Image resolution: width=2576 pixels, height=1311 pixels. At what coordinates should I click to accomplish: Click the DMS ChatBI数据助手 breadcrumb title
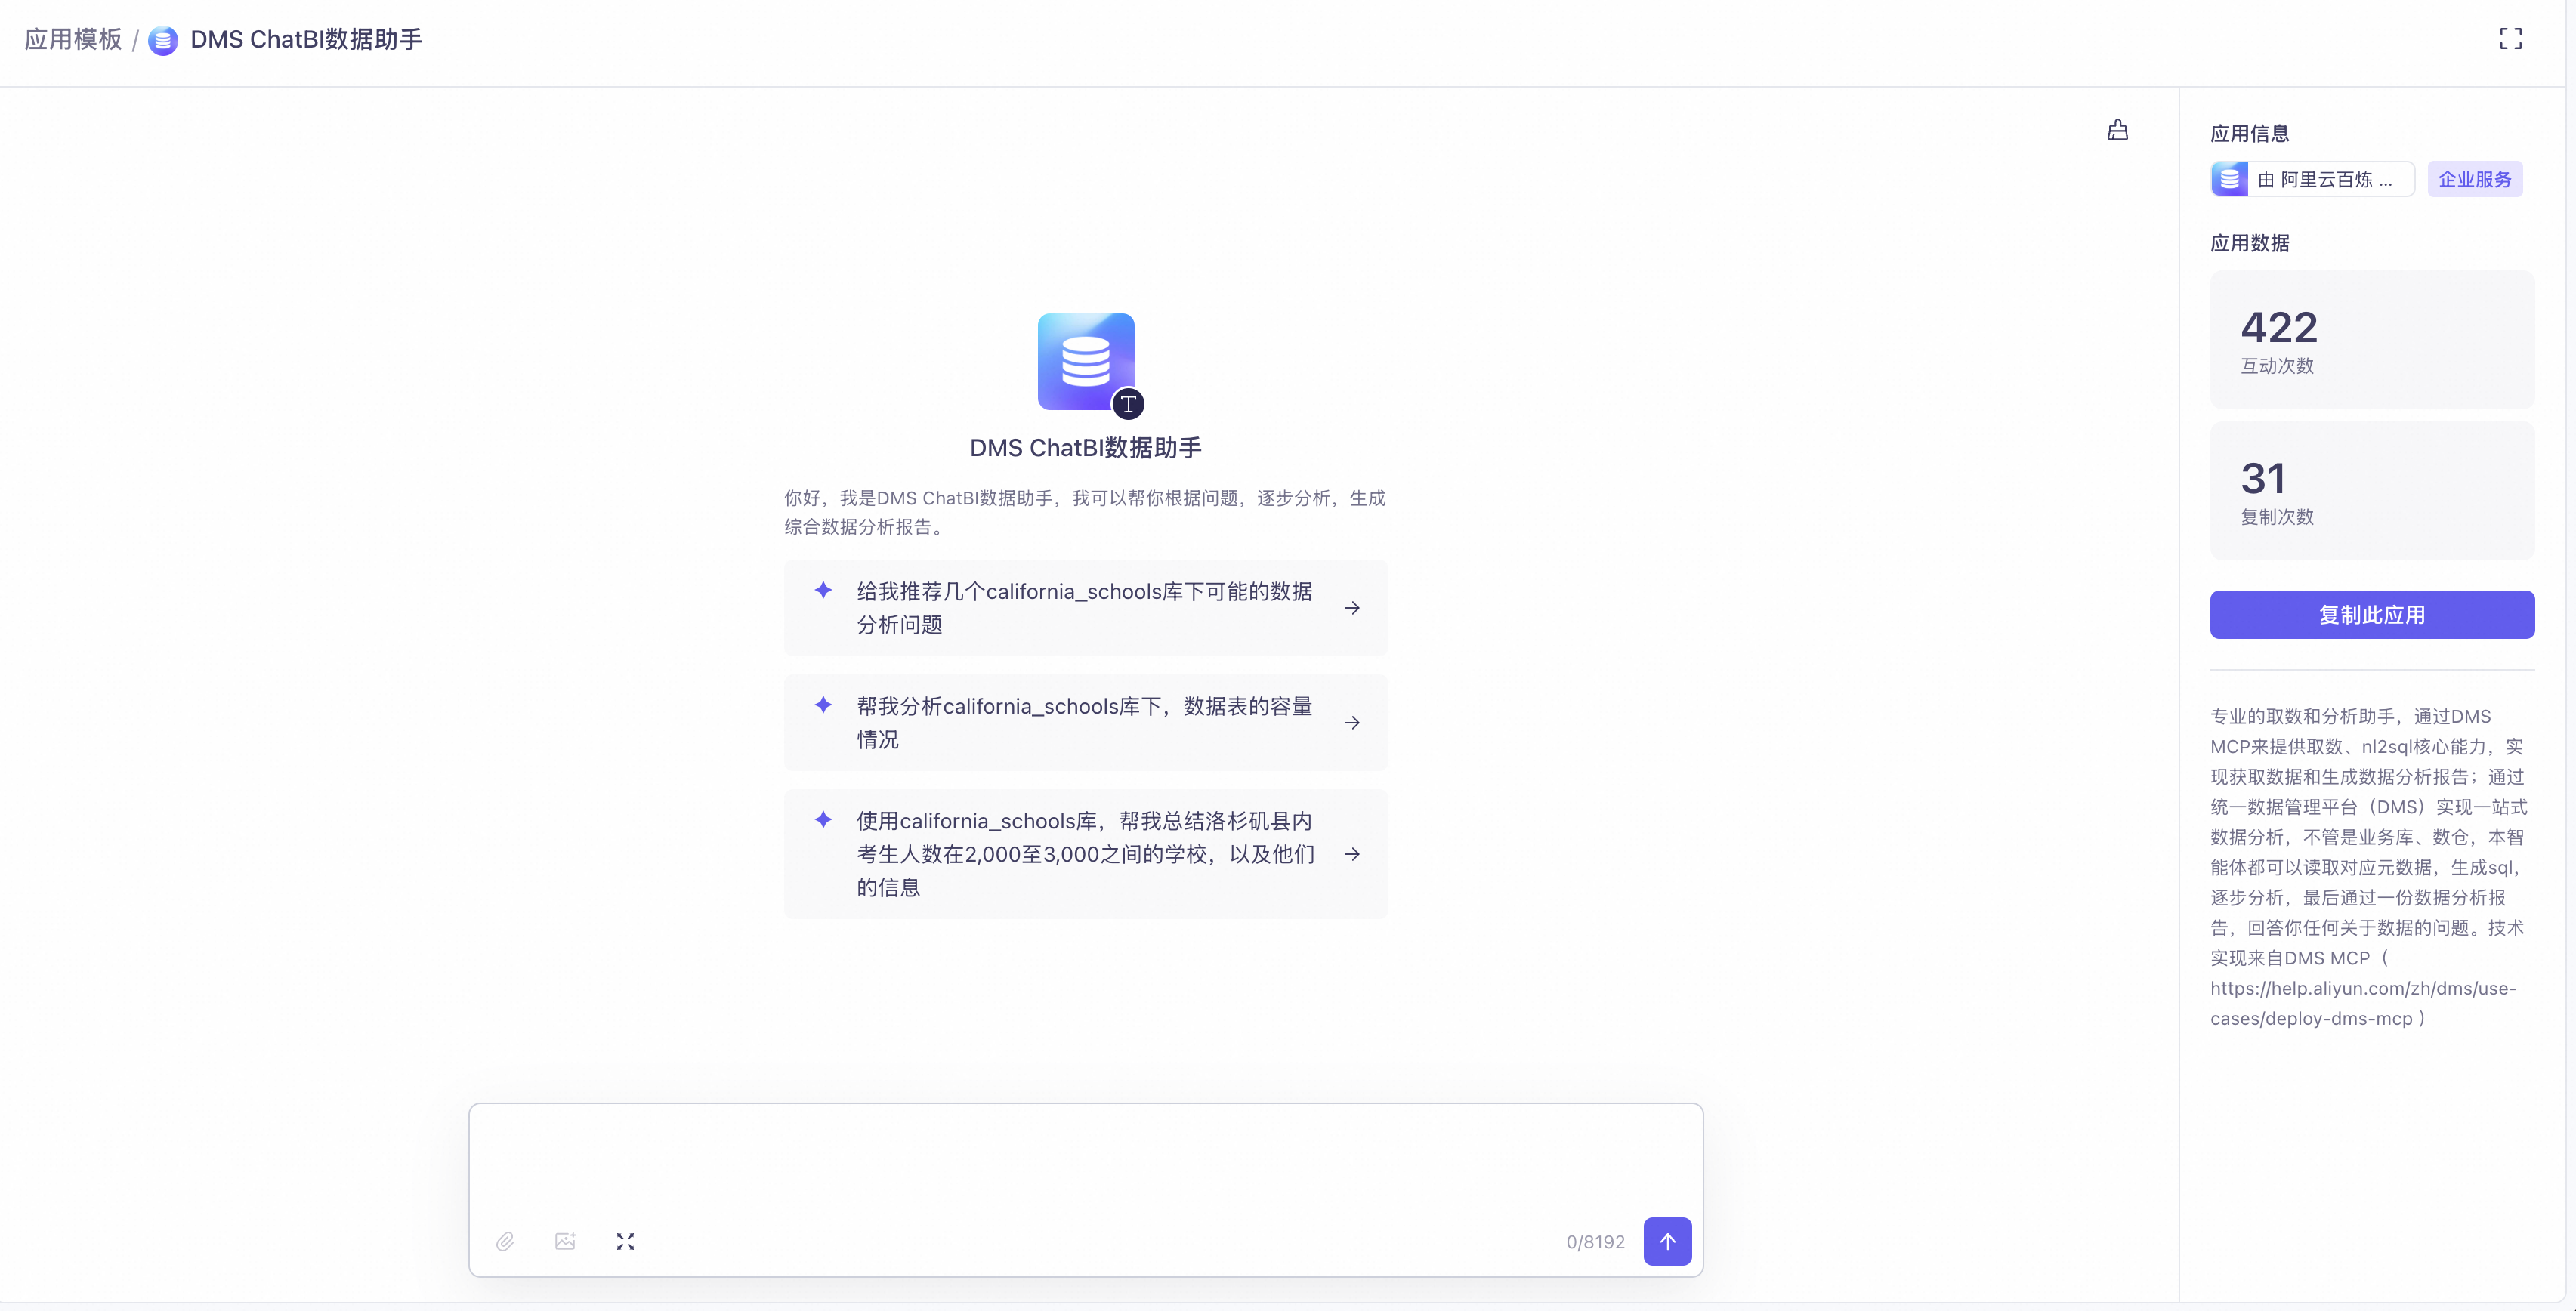click(306, 39)
